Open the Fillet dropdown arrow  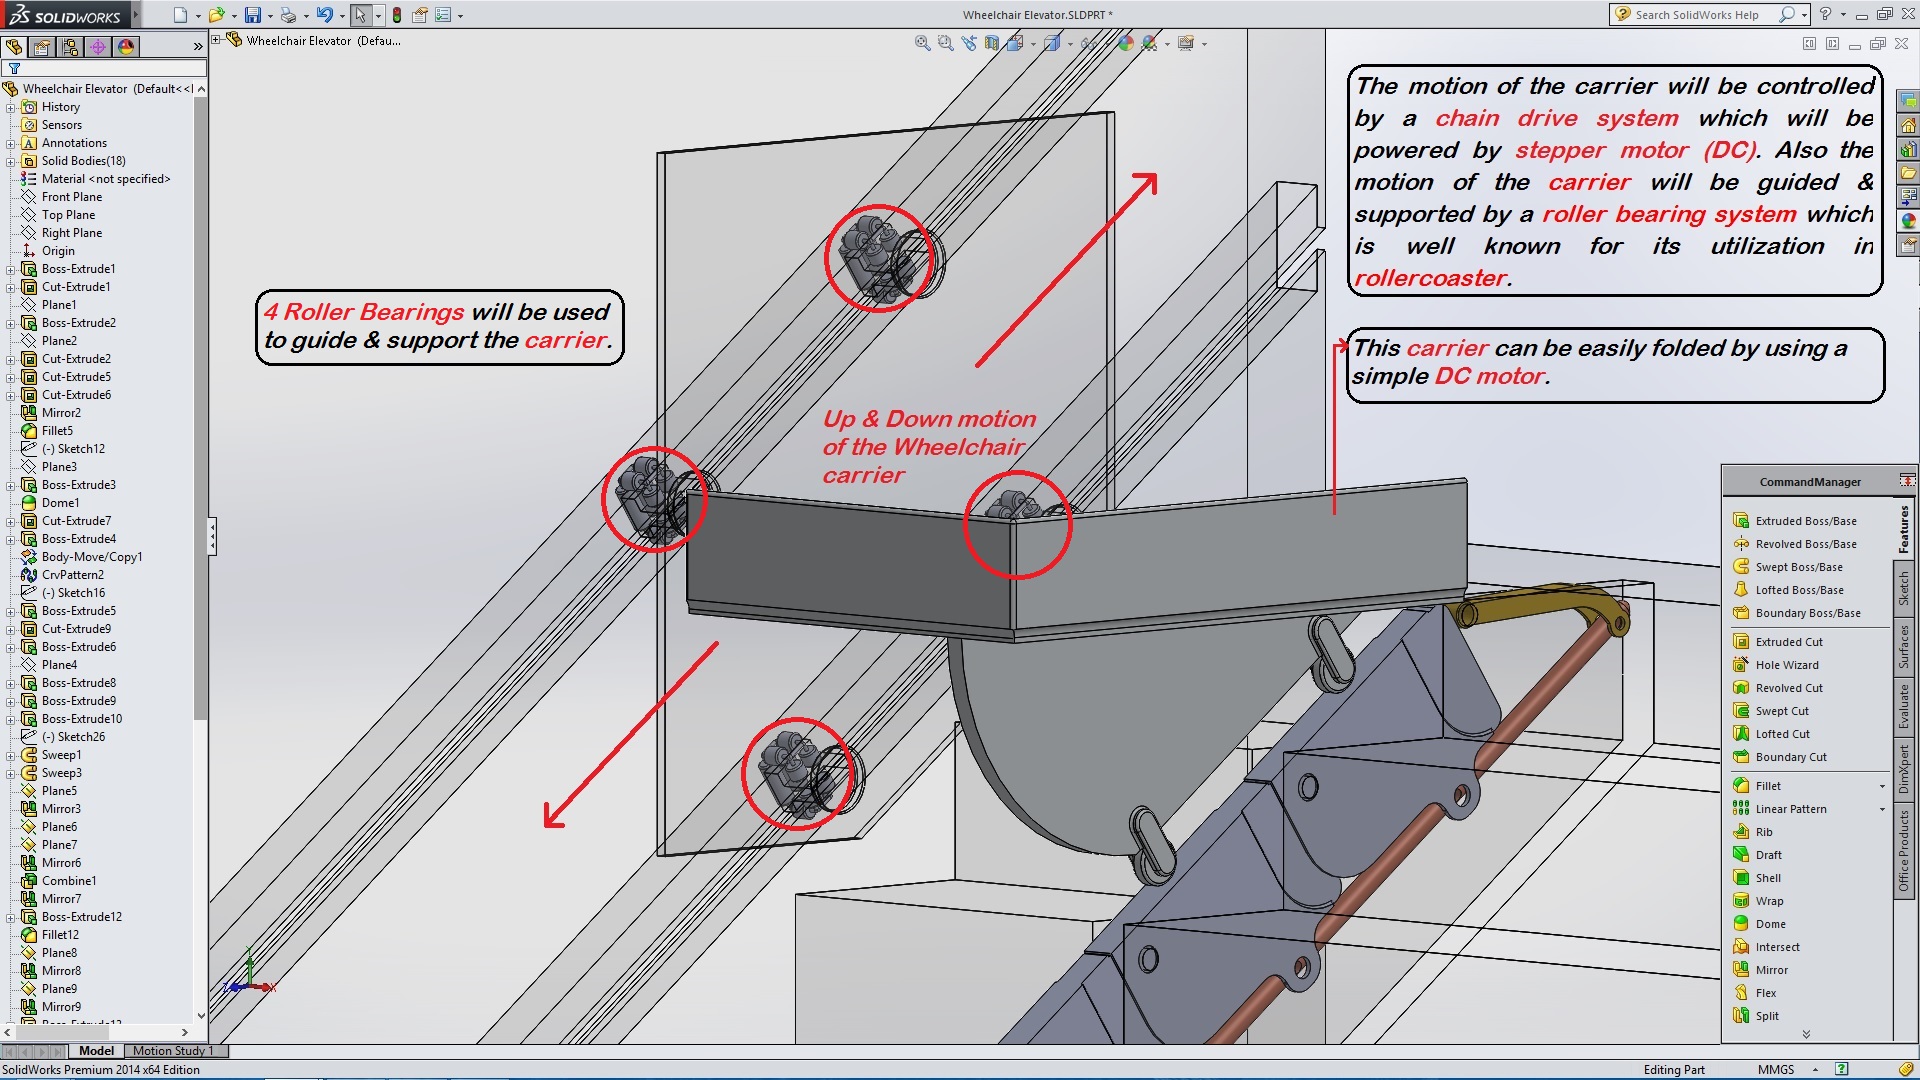[1882, 786]
